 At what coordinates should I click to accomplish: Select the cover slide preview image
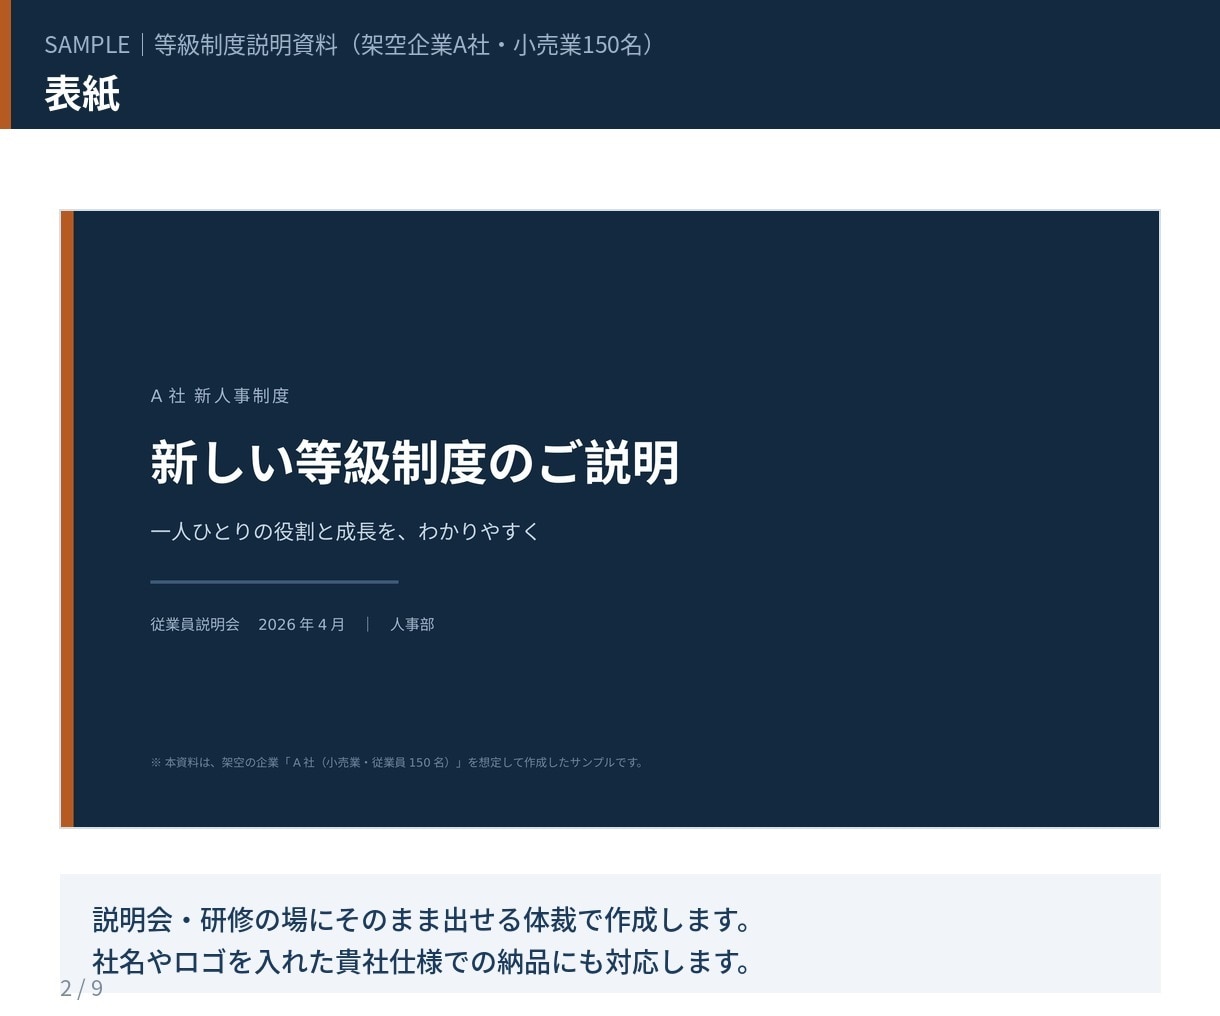610,519
